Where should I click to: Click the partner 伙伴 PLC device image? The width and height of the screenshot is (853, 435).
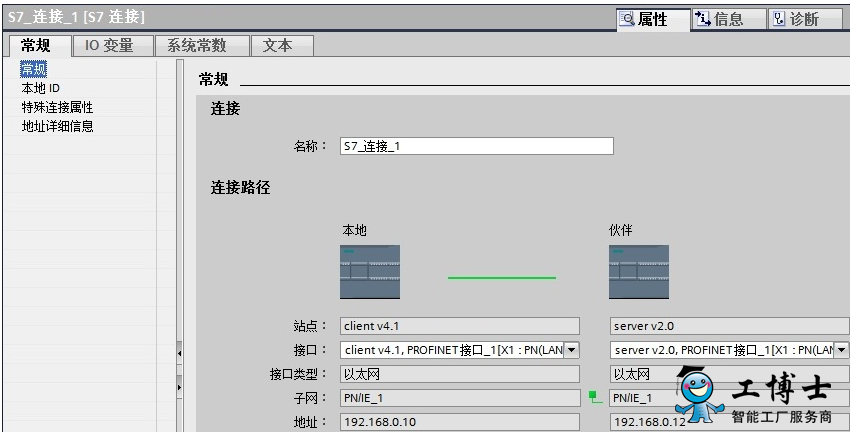(x=639, y=272)
